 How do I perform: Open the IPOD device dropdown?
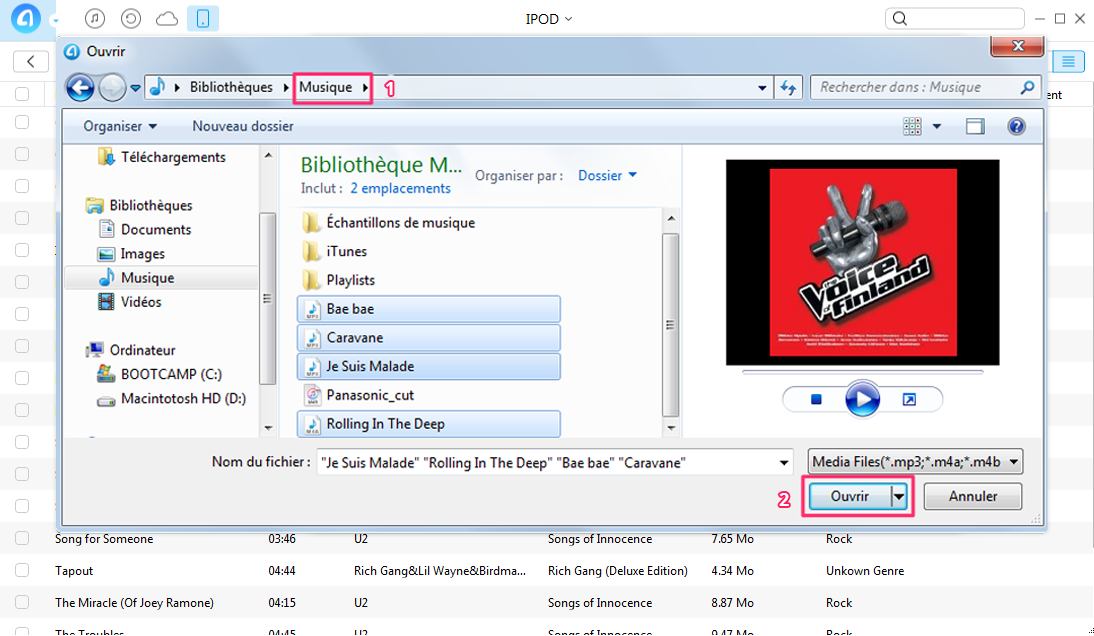[x=548, y=19]
